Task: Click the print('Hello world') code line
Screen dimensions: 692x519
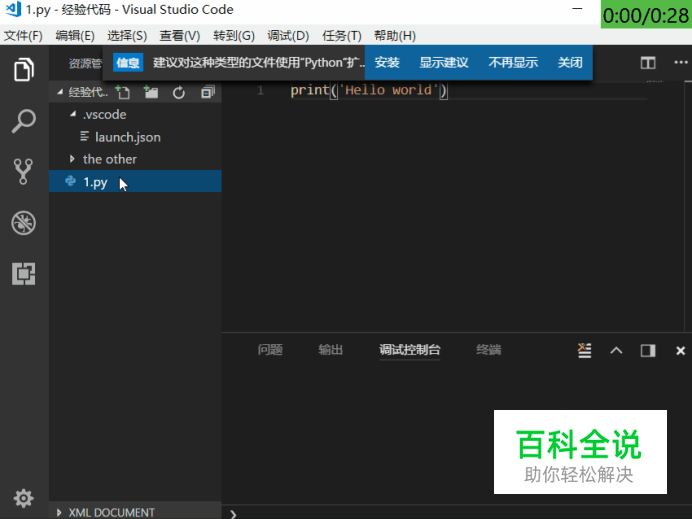Action: [x=369, y=90]
